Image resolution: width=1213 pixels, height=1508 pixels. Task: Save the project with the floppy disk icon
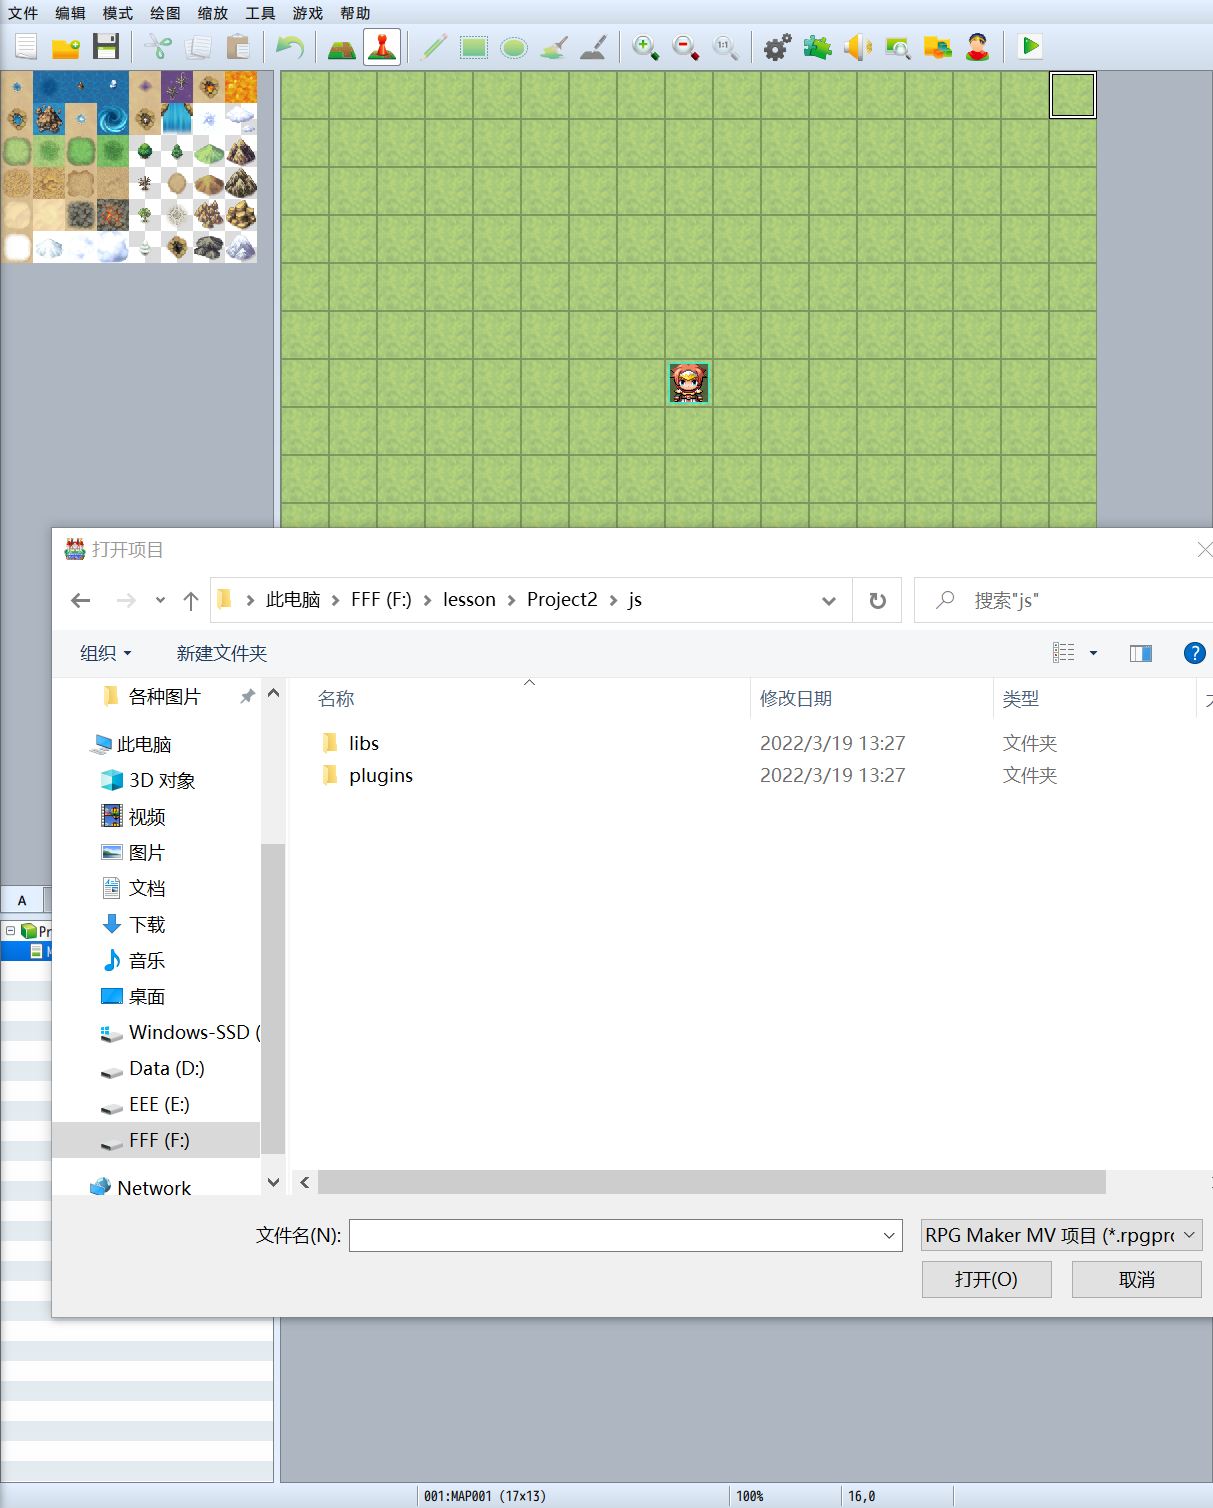(x=106, y=47)
